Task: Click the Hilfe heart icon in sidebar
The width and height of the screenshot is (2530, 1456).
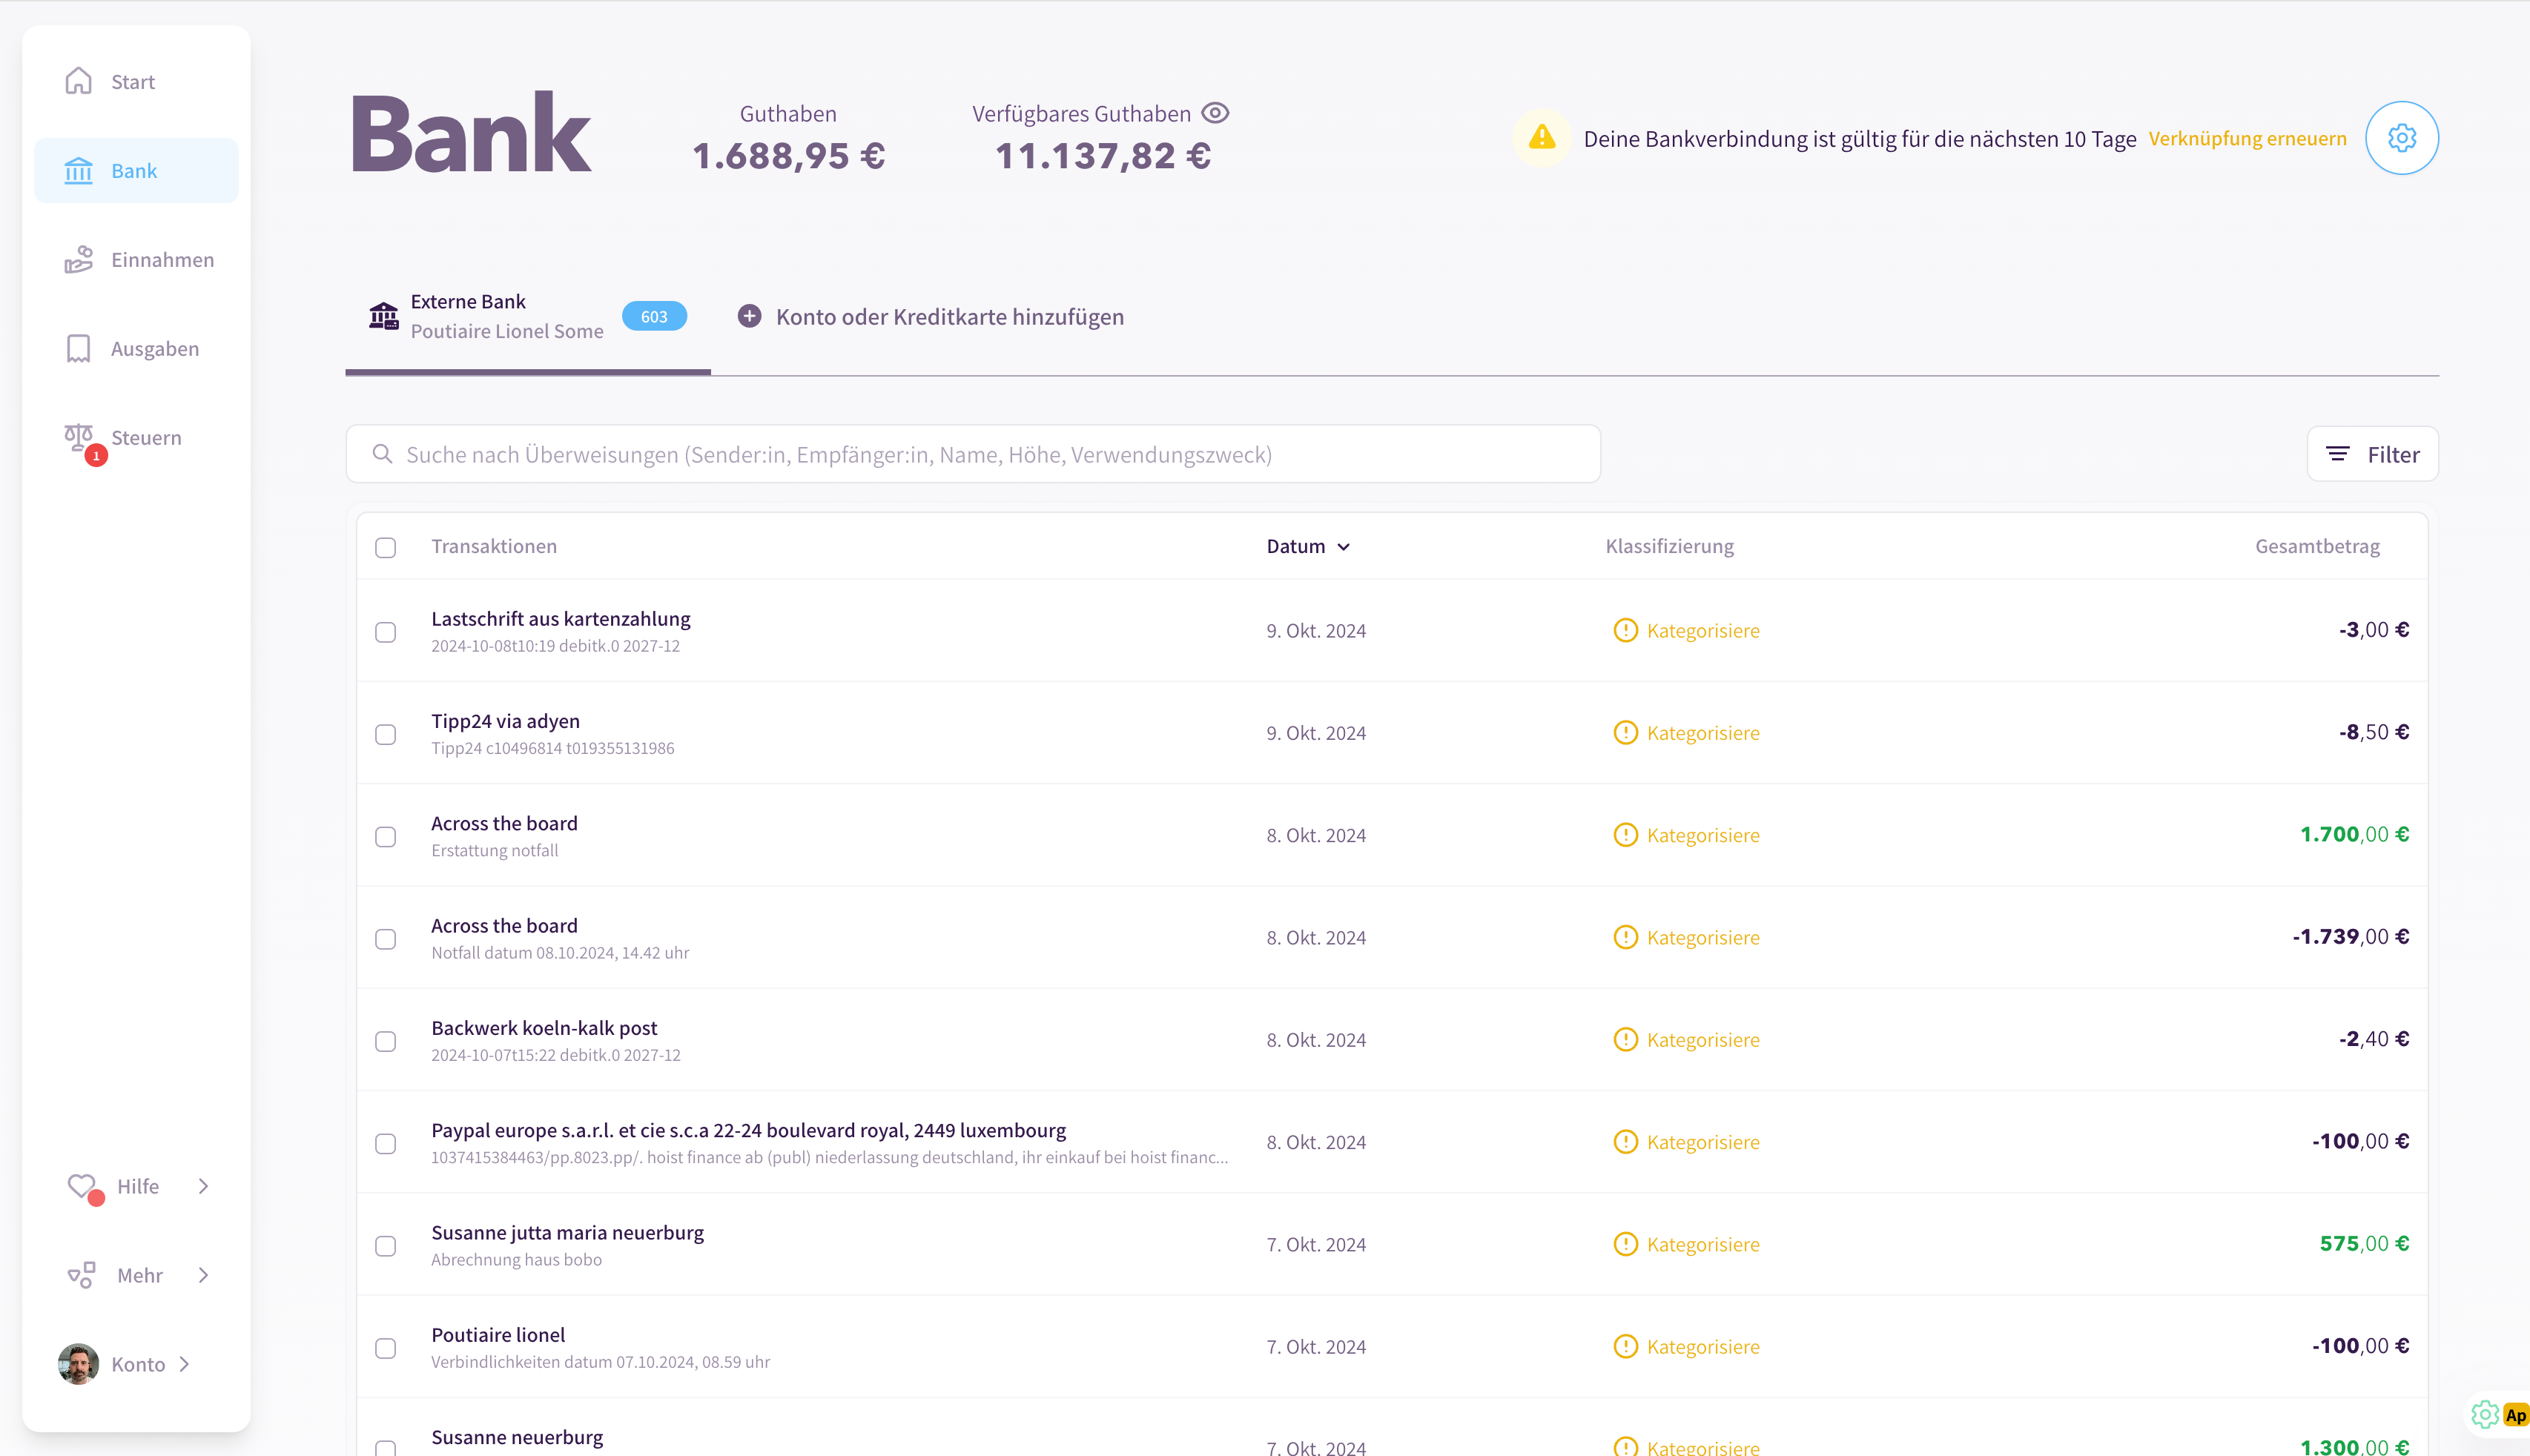Action: [81, 1186]
